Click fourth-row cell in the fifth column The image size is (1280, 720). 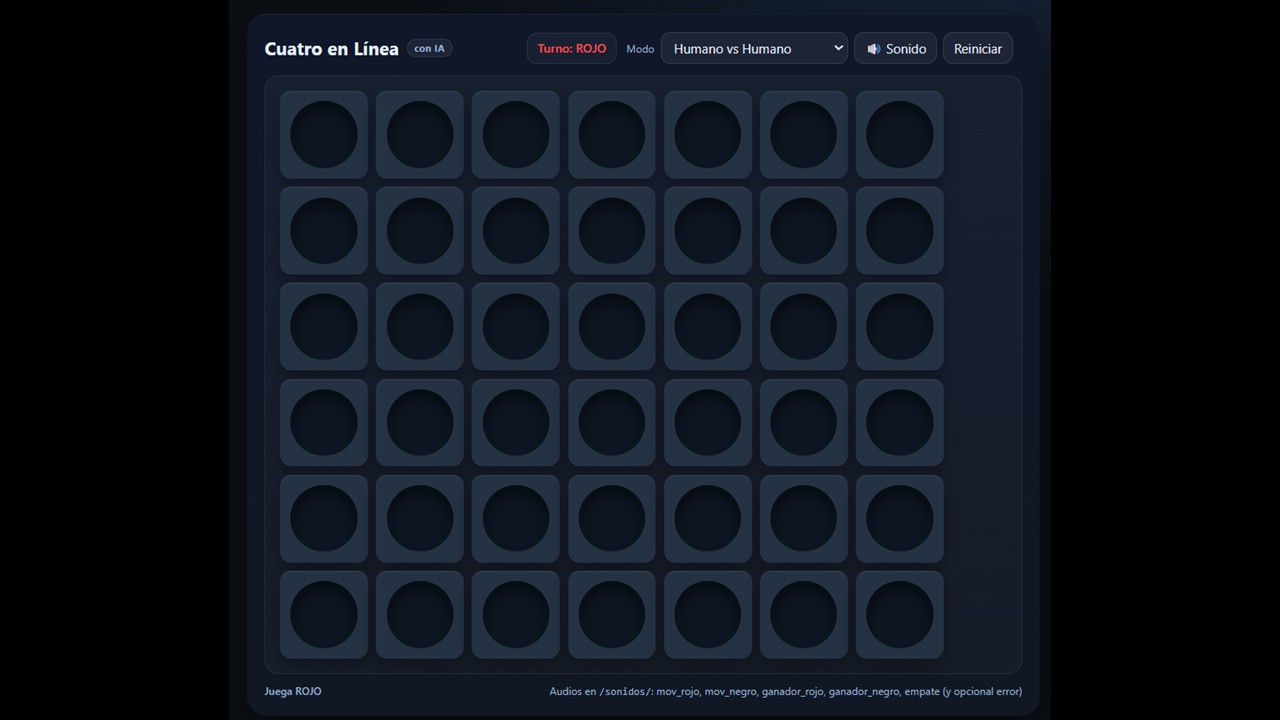coord(708,423)
